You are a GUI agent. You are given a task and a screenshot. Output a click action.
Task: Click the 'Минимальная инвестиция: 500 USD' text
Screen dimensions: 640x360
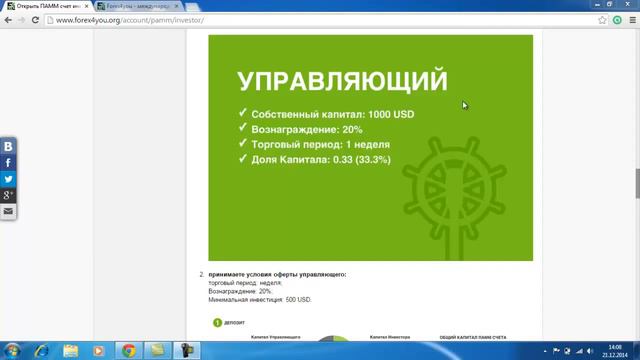click(260, 300)
